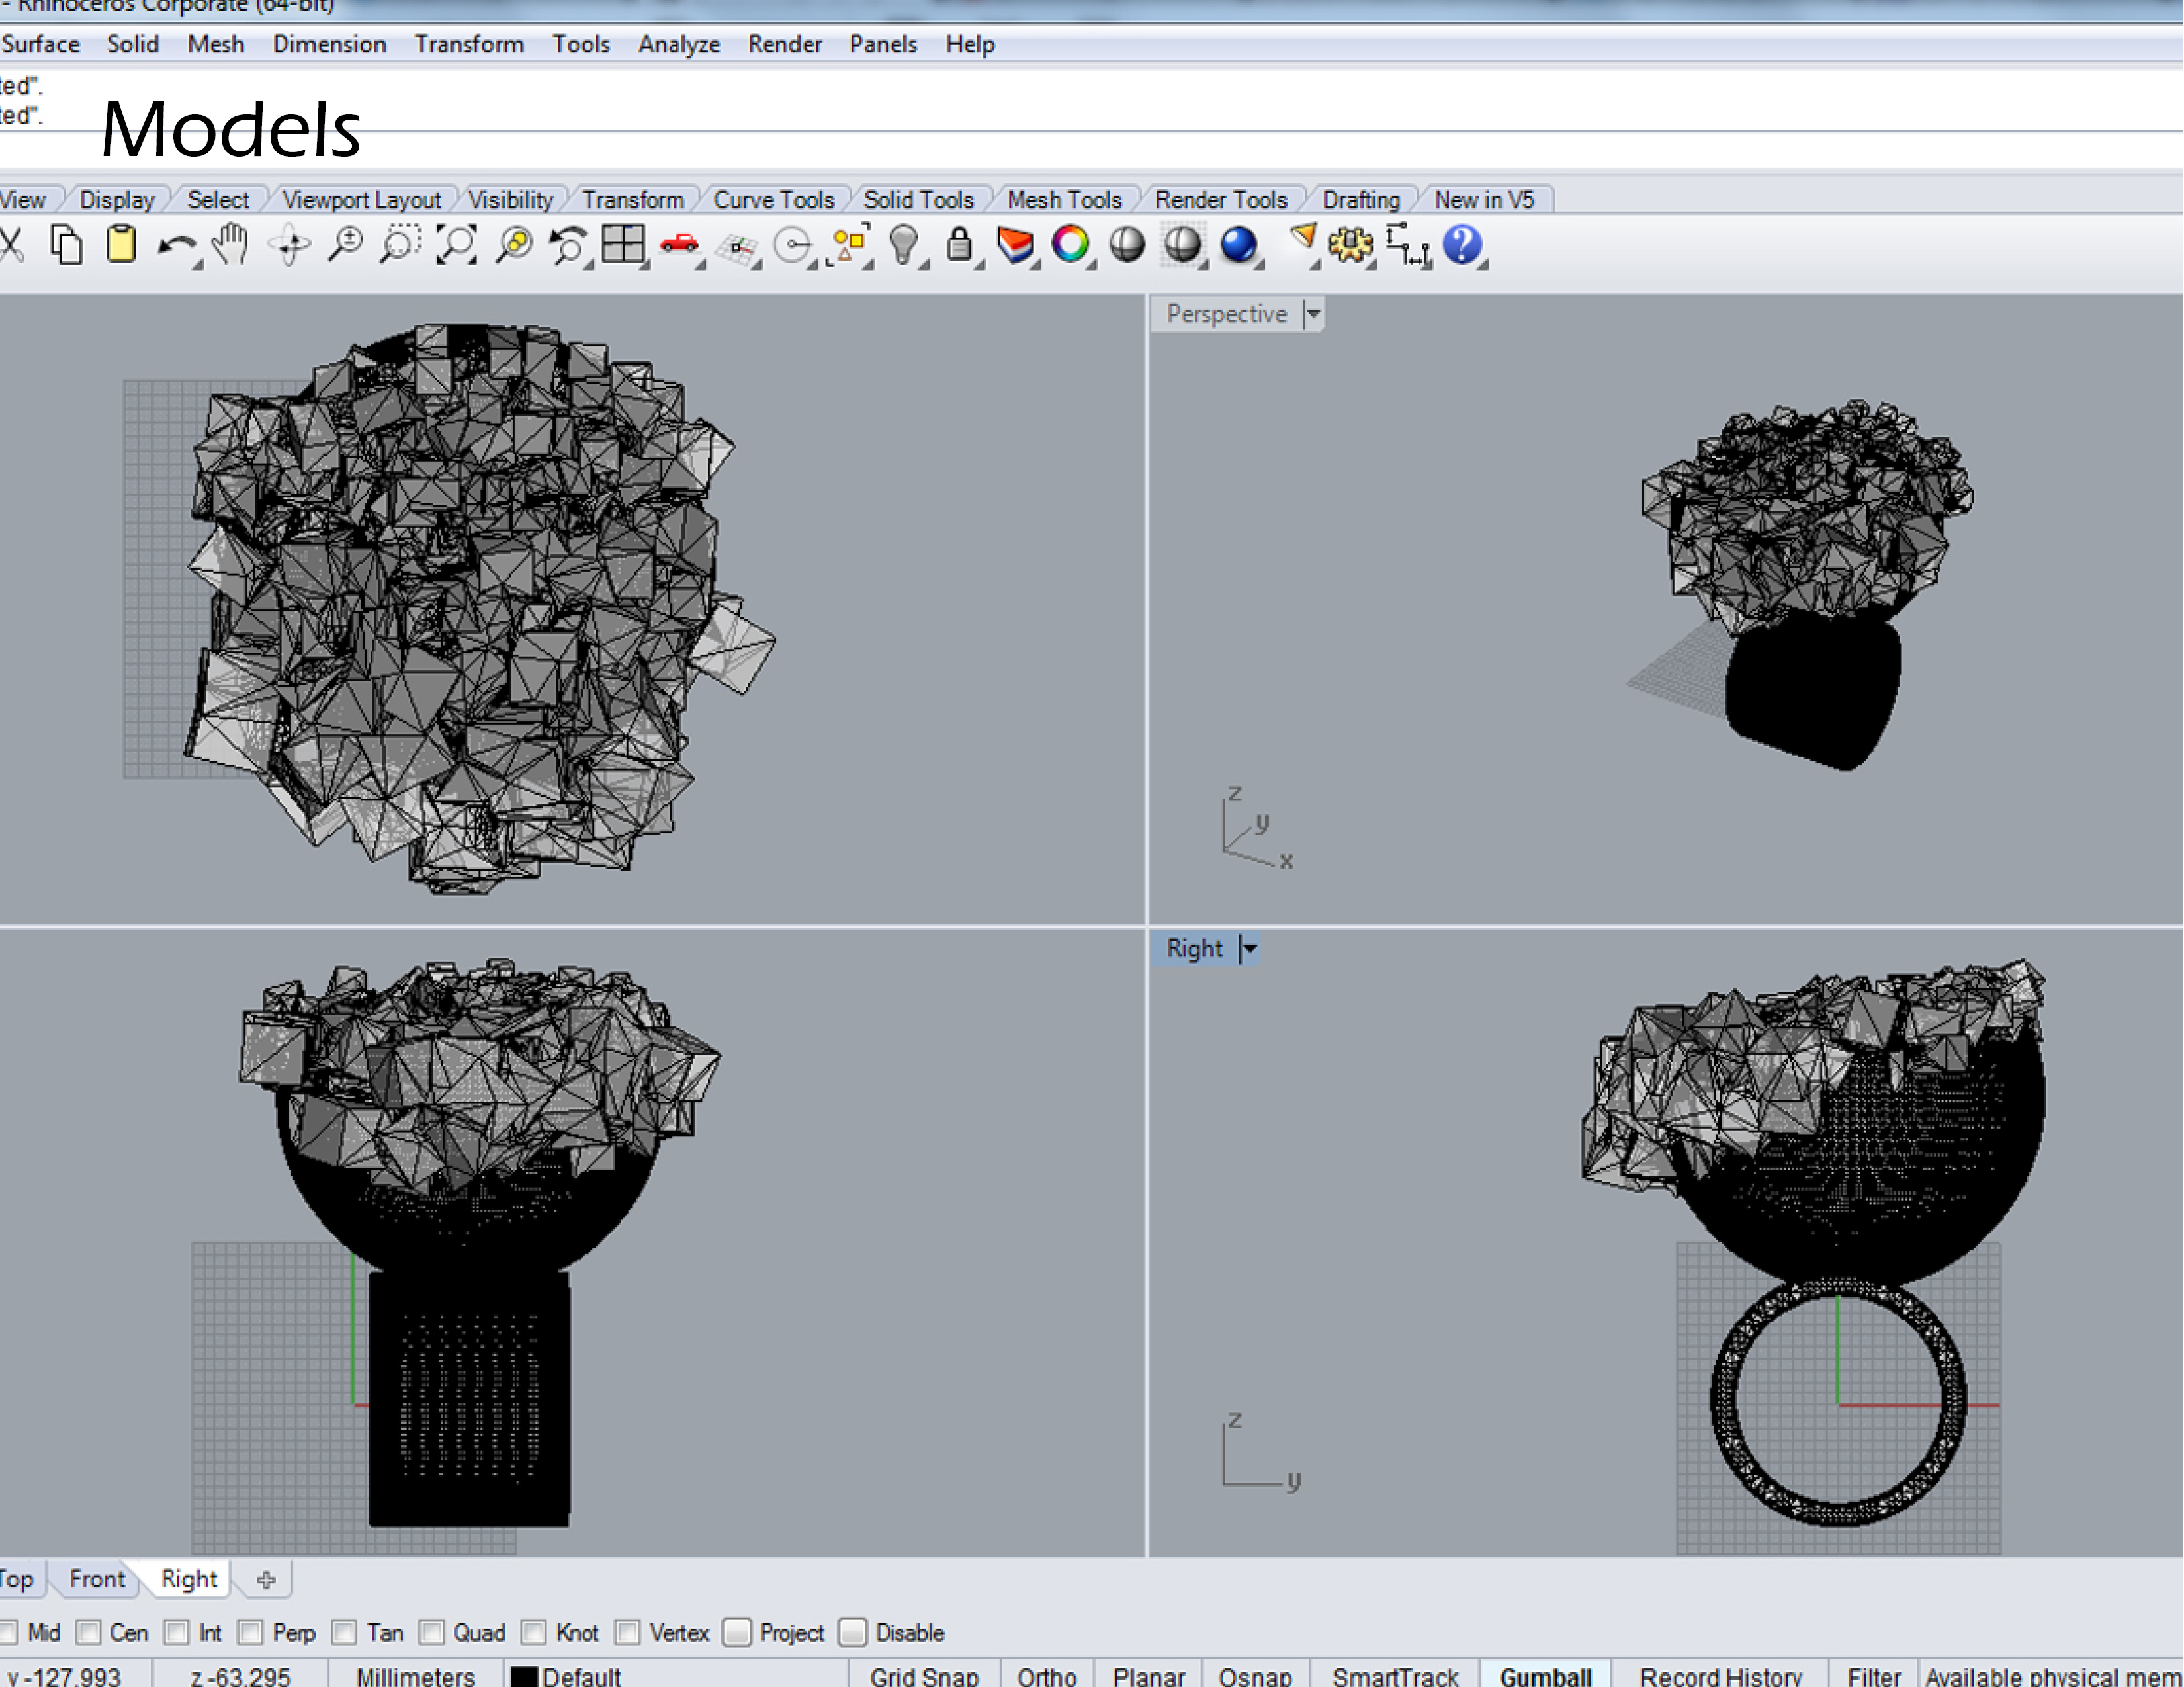Open the Analyze menu
This screenshot has height=1687, width=2184.
(x=679, y=45)
